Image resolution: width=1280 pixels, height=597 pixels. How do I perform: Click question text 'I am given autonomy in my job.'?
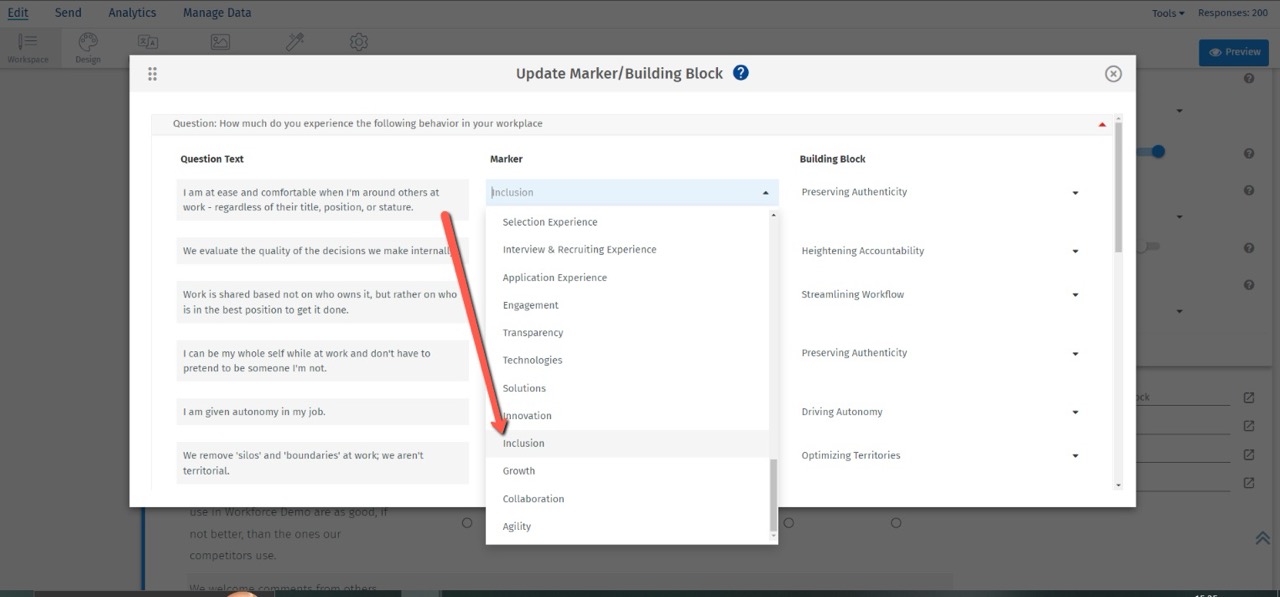click(323, 412)
